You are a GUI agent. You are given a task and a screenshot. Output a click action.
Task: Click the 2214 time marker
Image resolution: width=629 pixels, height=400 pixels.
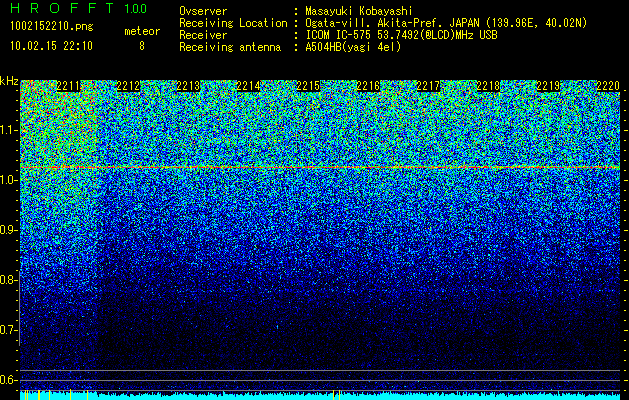point(248,86)
